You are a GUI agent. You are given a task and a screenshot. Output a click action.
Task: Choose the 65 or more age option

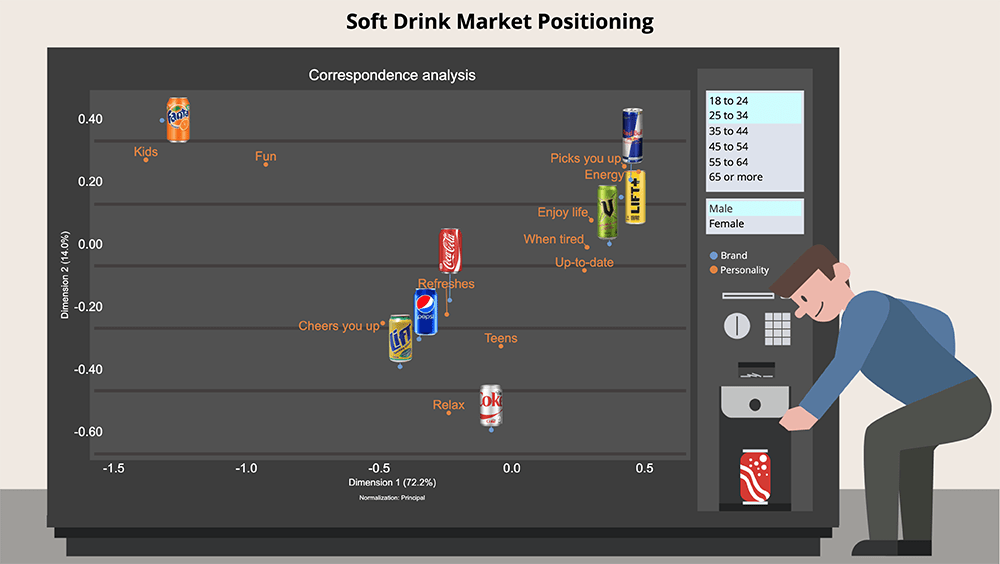pyautogui.click(x=753, y=177)
